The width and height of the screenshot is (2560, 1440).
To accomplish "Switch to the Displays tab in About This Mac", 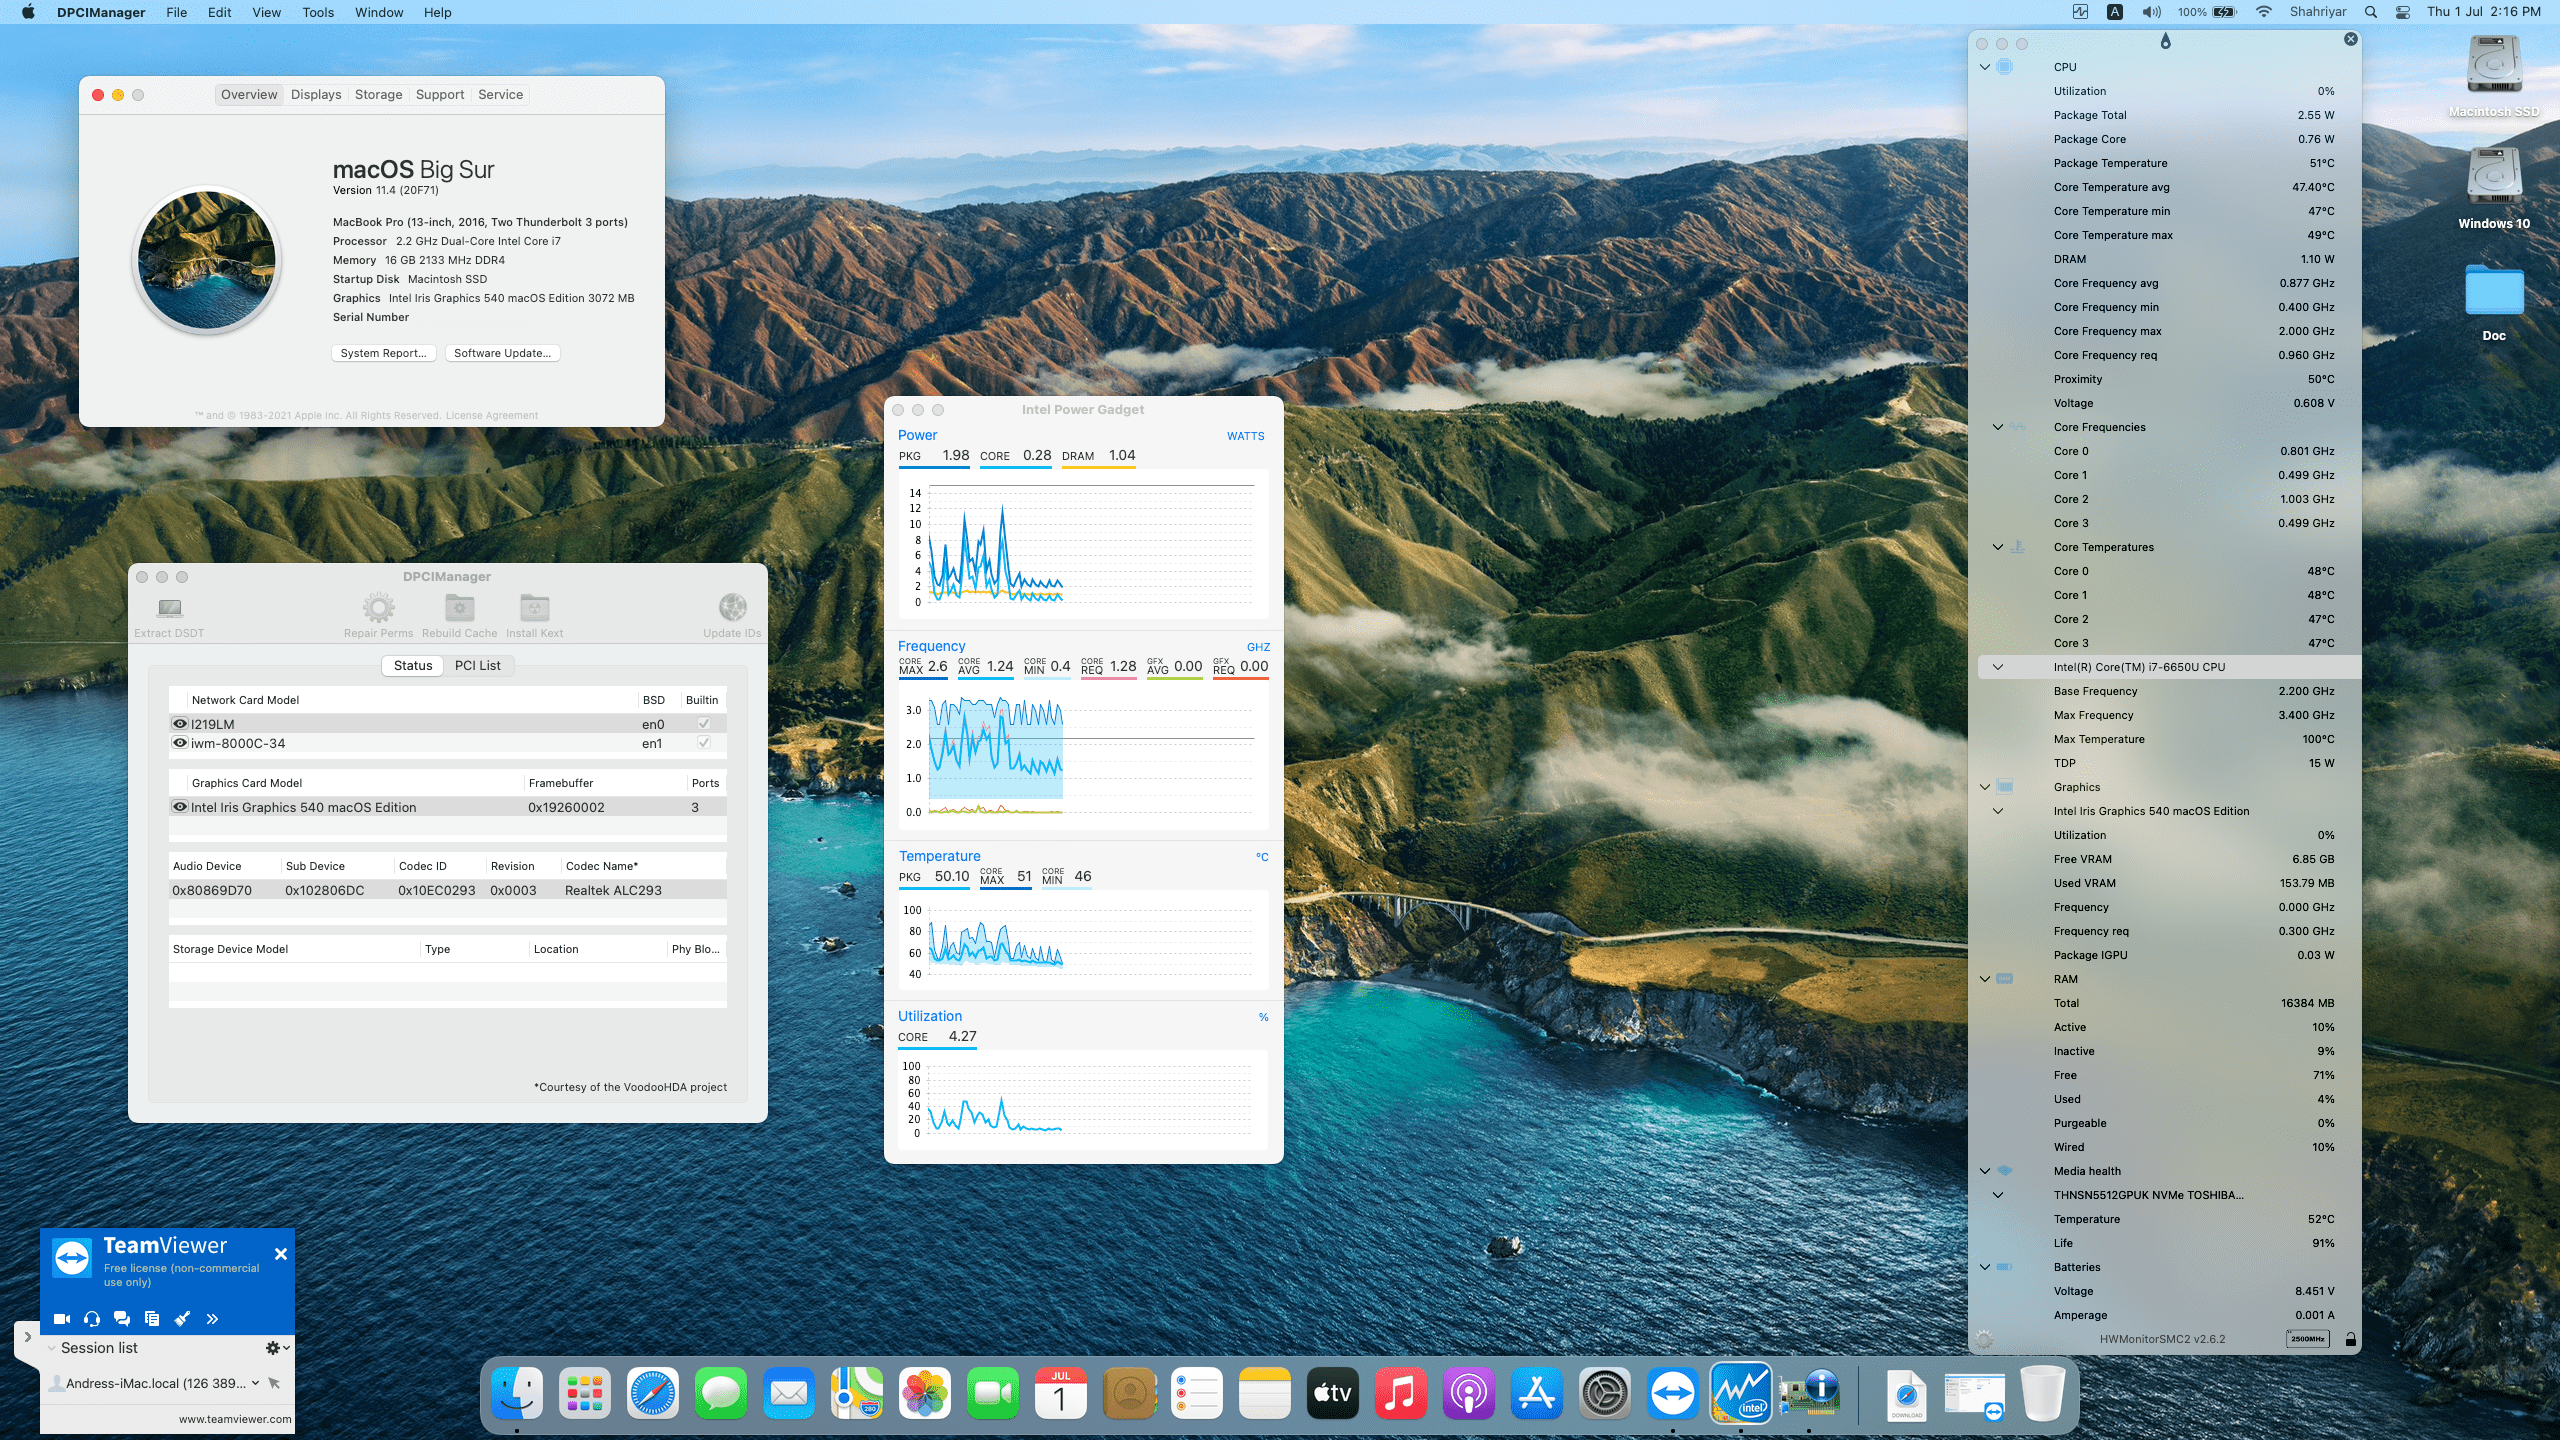I will click(x=316, y=95).
